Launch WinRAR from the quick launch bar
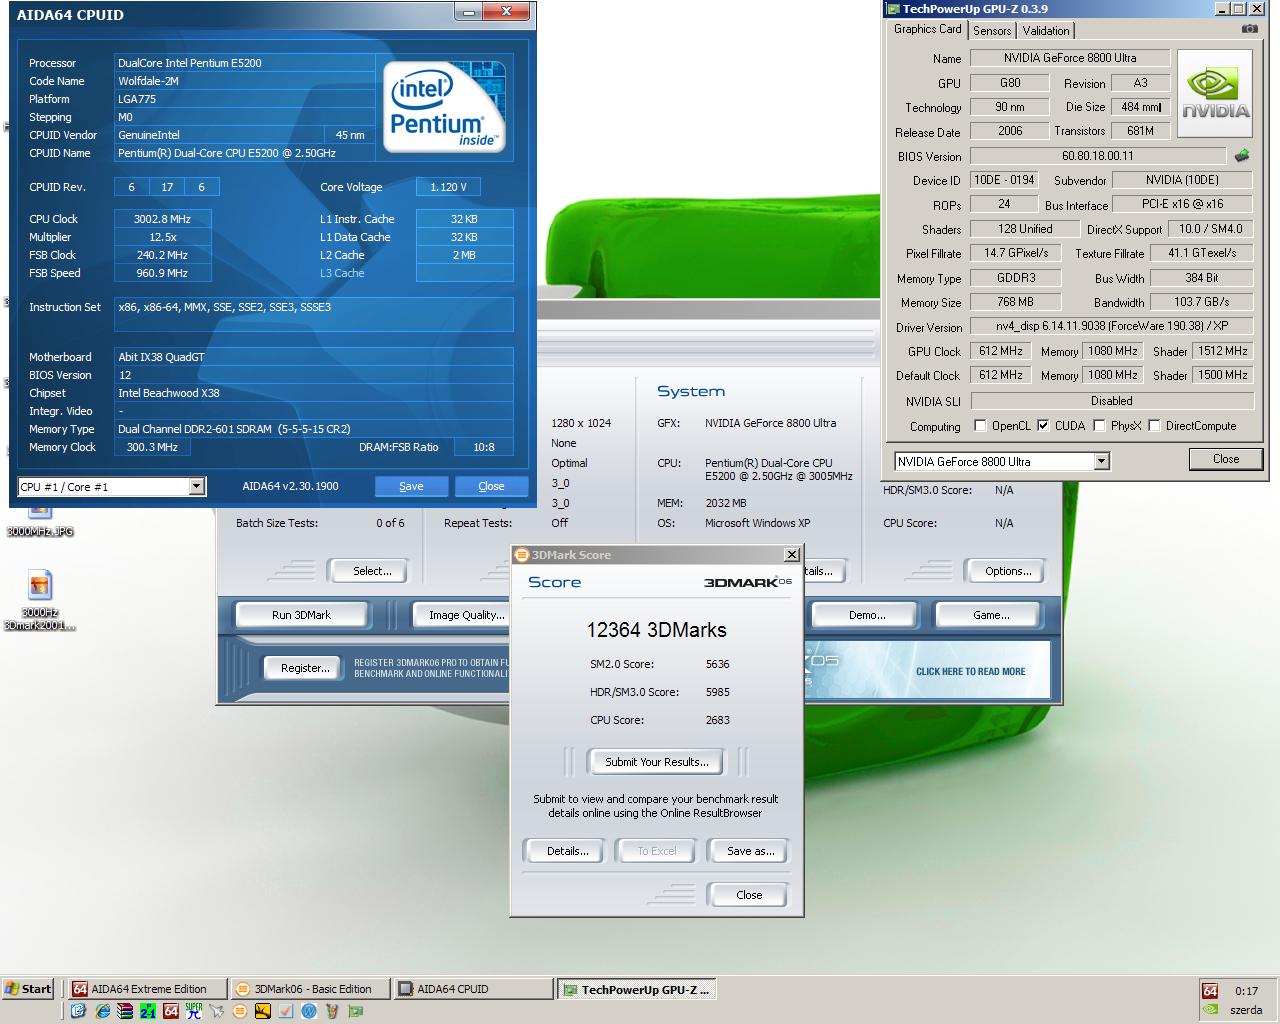This screenshot has width=1280, height=1024. coord(125,1011)
